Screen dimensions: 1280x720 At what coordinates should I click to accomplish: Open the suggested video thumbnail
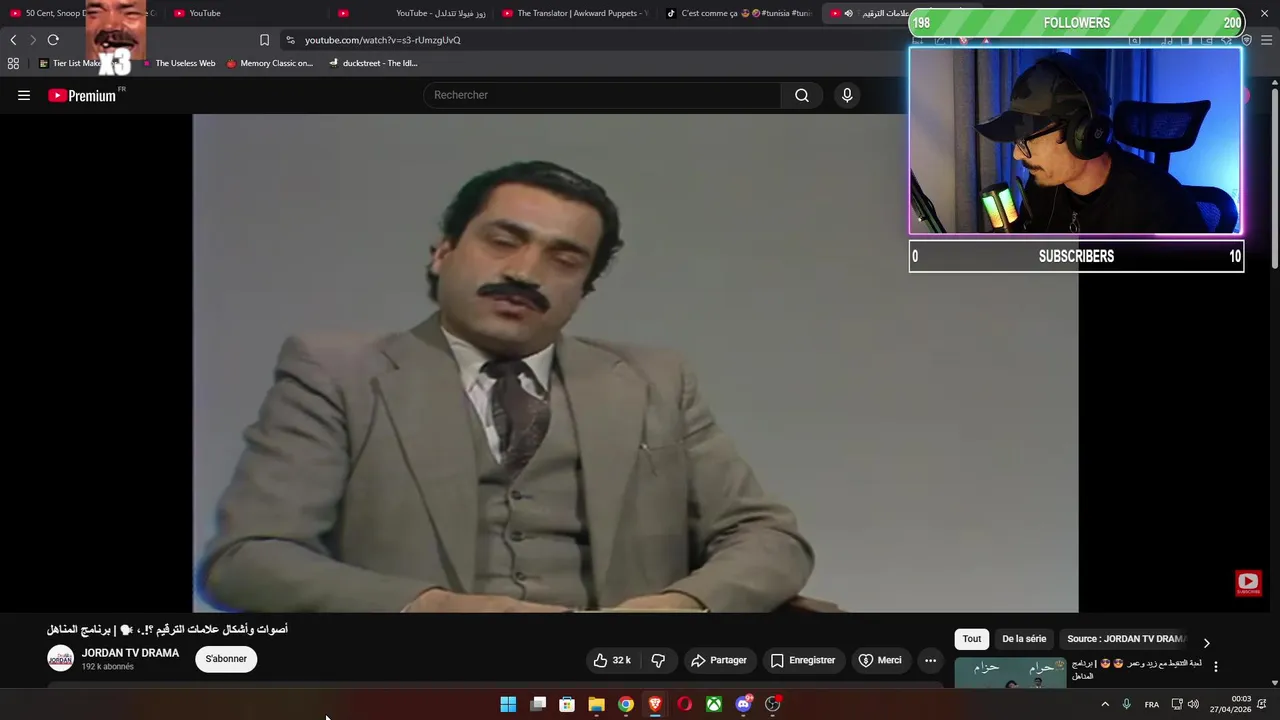pos(1010,673)
